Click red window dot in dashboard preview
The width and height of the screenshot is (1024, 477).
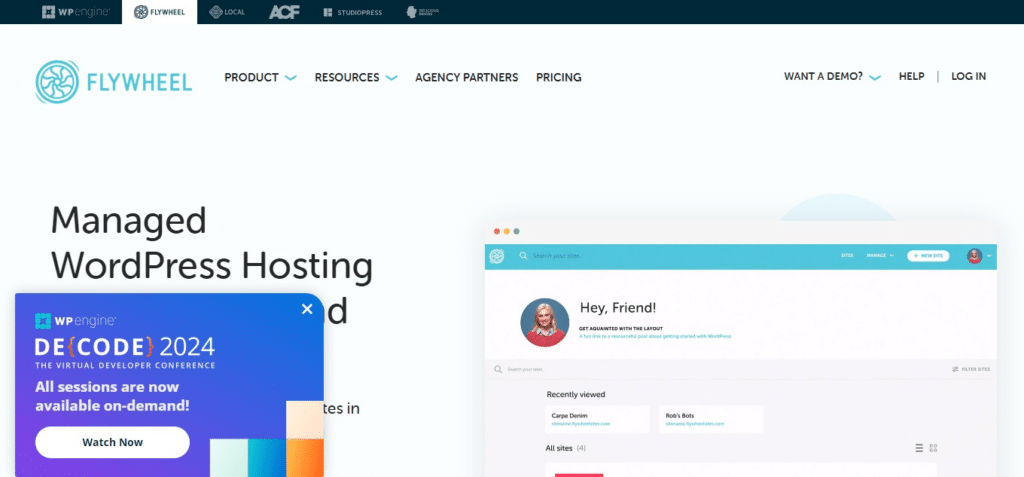click(x=496, y=231)
